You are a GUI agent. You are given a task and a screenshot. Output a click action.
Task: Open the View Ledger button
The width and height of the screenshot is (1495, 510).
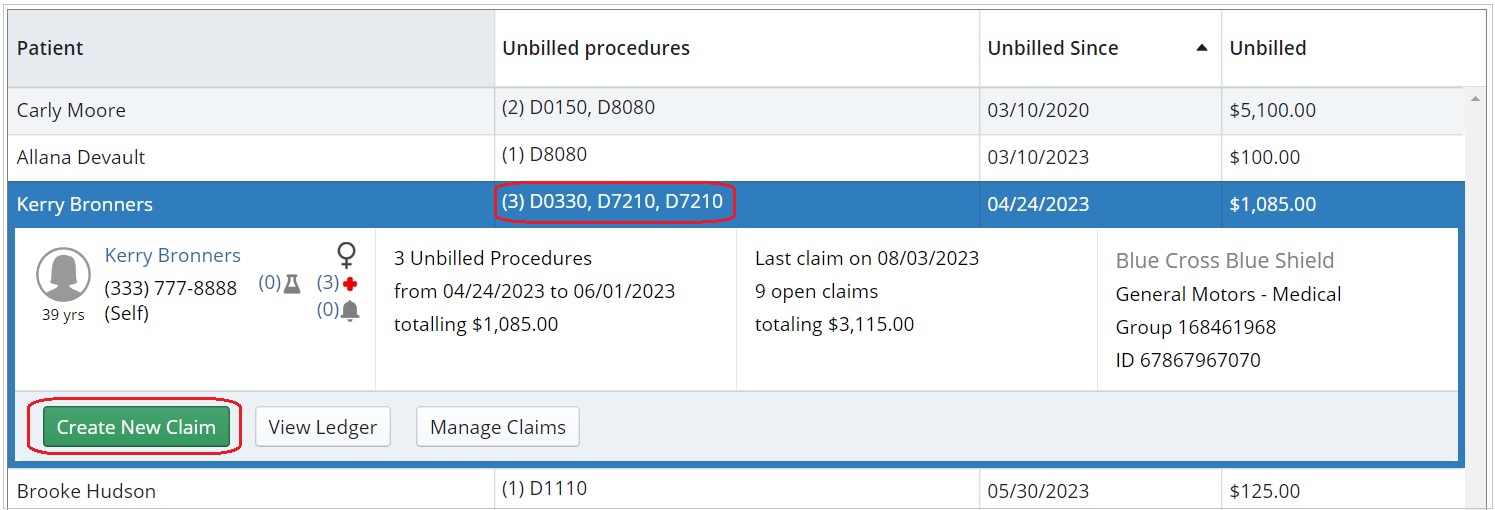click(x=322, y=427)
